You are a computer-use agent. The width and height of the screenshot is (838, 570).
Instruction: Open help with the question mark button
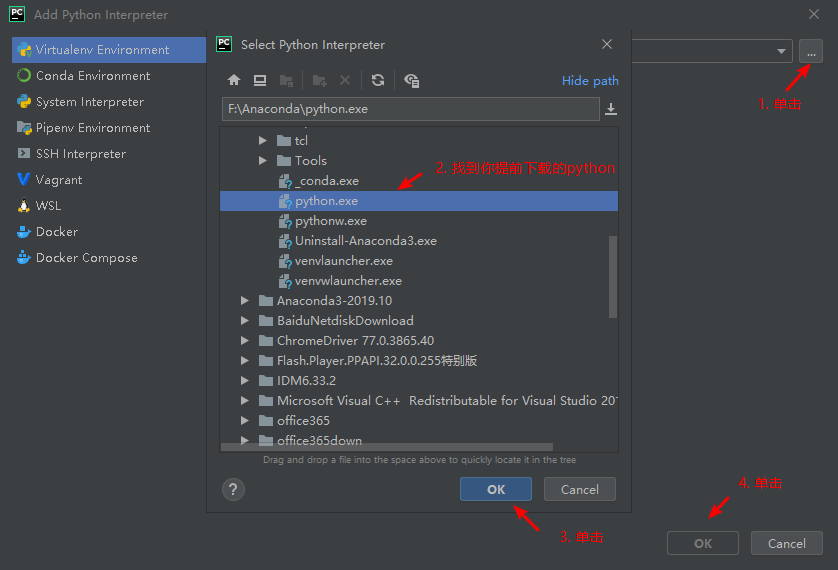pos(233,489)
